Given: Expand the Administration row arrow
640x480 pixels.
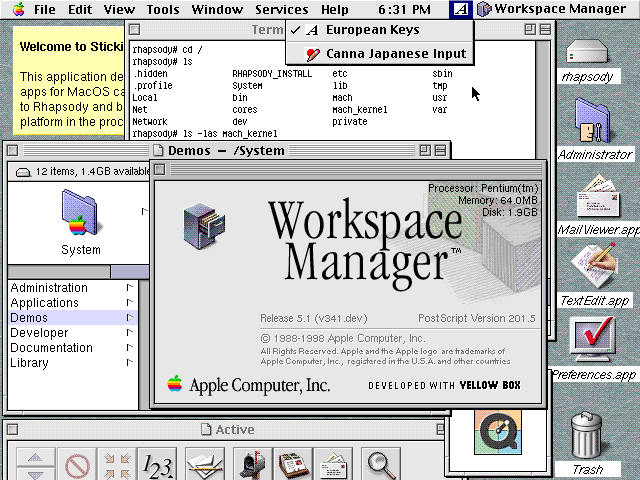Looking at the screenshot, I should tap(130, 288).
